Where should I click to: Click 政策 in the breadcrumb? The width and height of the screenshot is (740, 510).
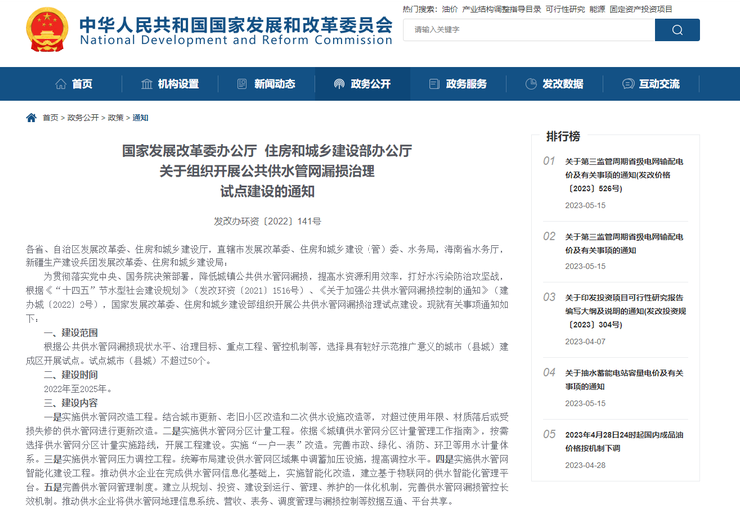(x=116, y=118)
